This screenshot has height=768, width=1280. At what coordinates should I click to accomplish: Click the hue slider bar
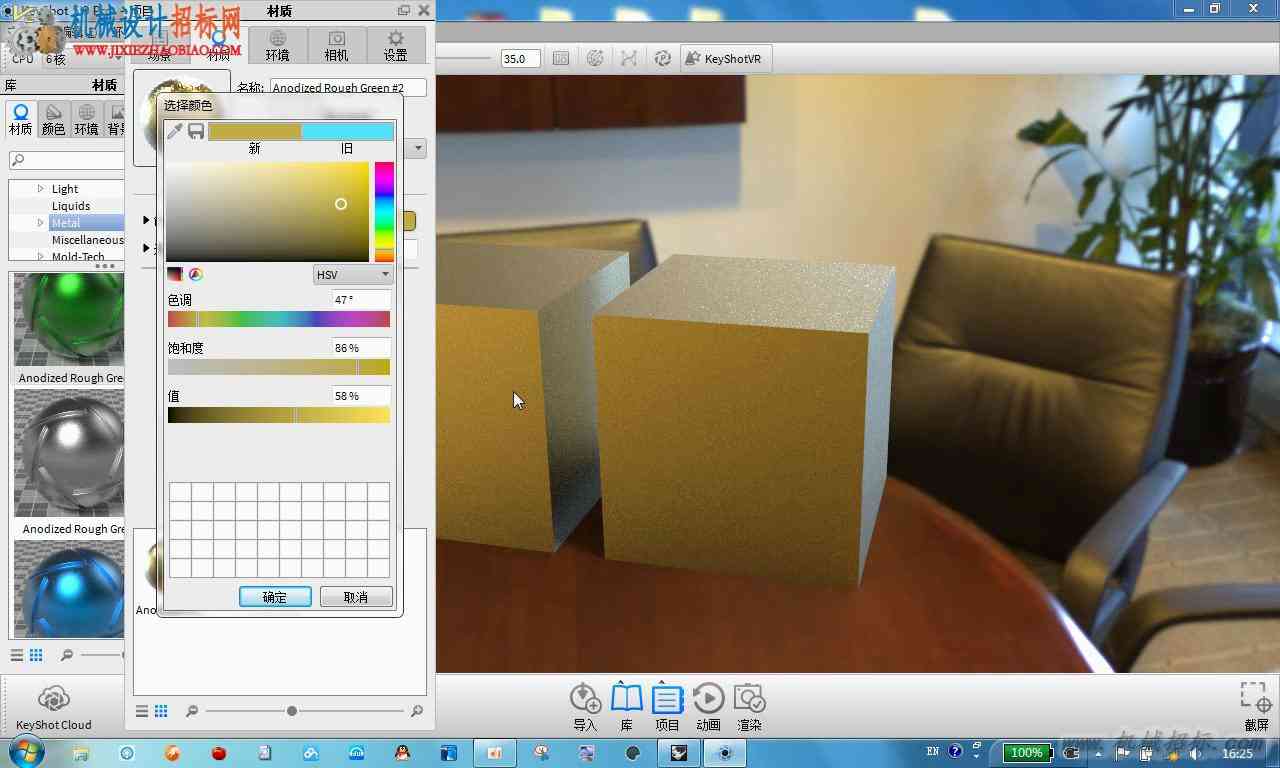(x=279, y=319)
